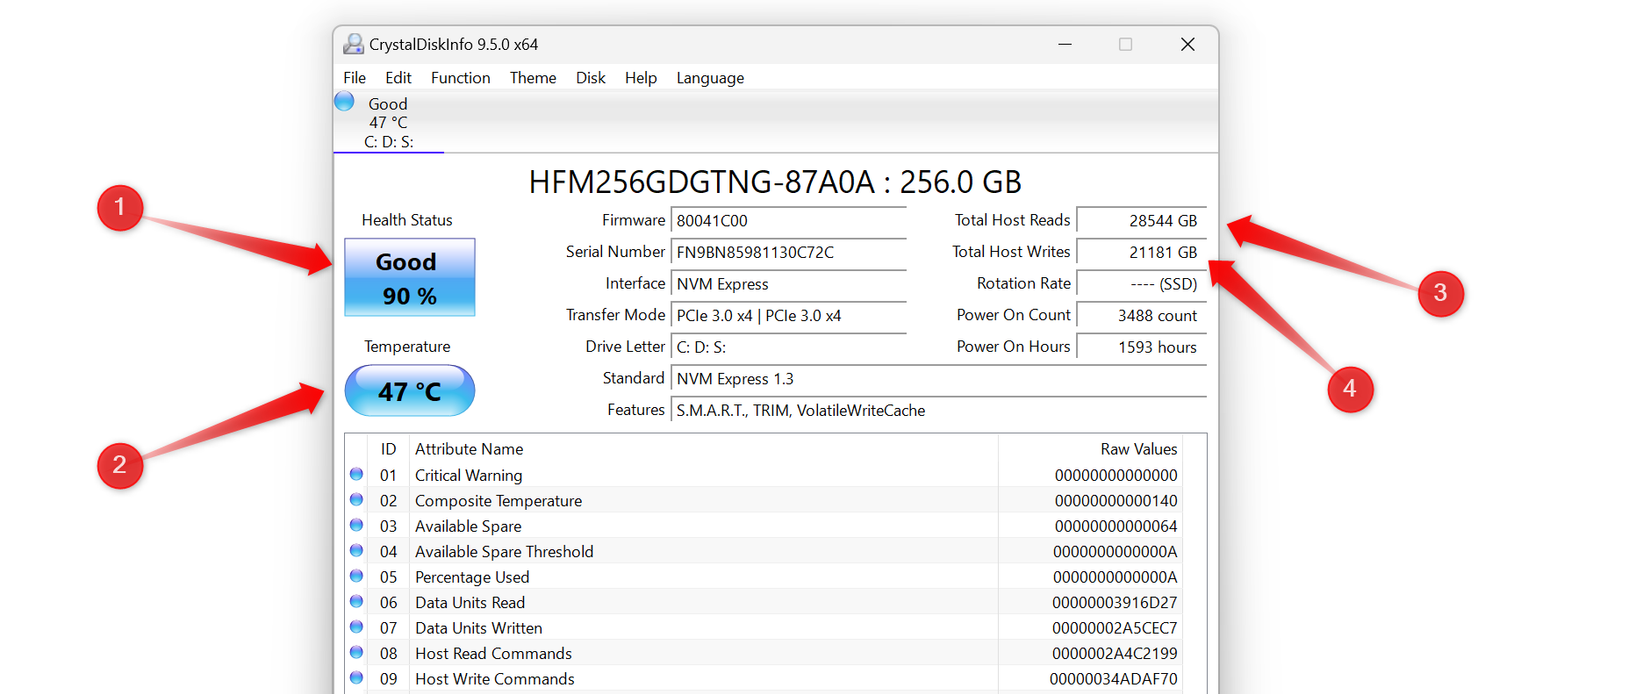Click the 47 °C temperature button
This screenshot has width=1650, height=694.
coord(409,391)
